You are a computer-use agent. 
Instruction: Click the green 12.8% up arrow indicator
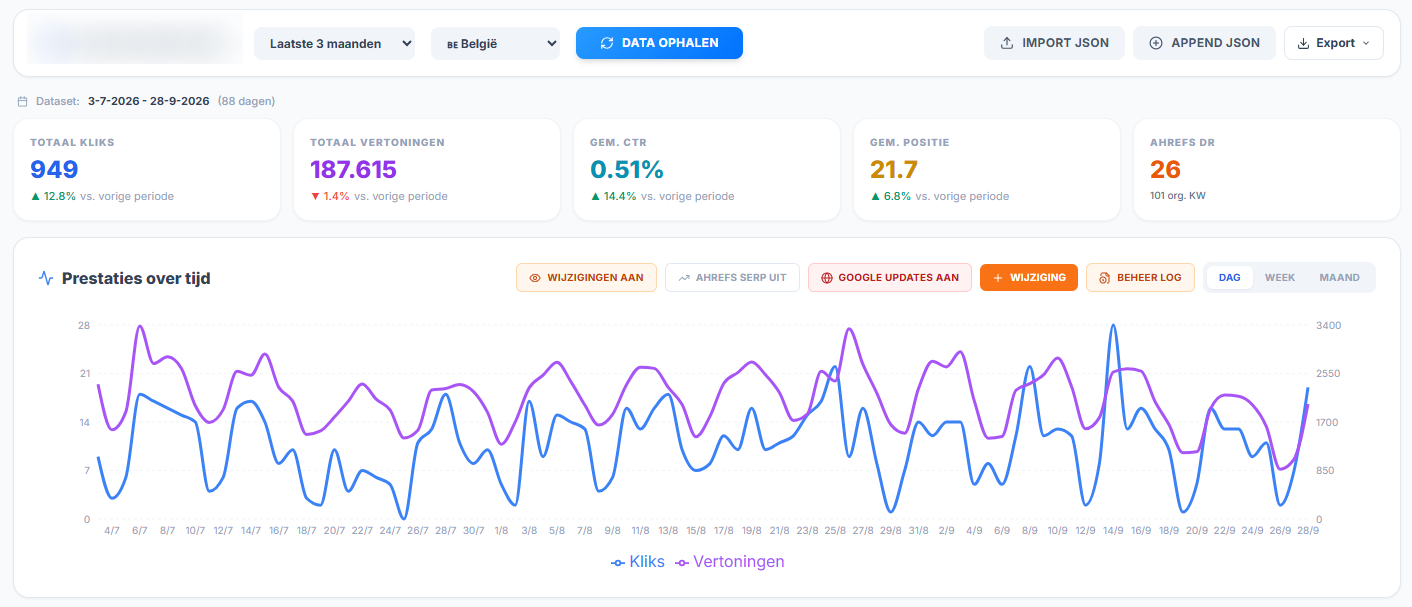tap(53, 196)
